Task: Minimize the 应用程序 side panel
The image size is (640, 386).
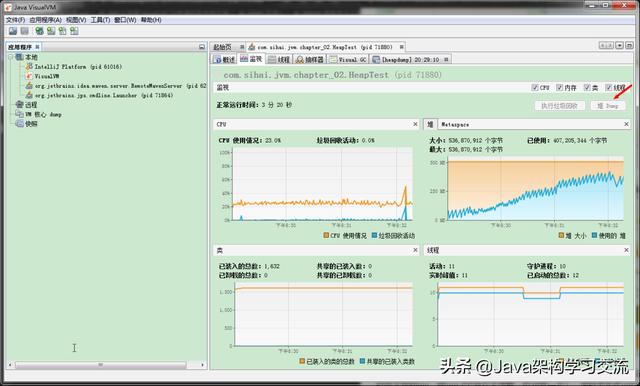Action: pyautogui.click(x=202, y=47)
